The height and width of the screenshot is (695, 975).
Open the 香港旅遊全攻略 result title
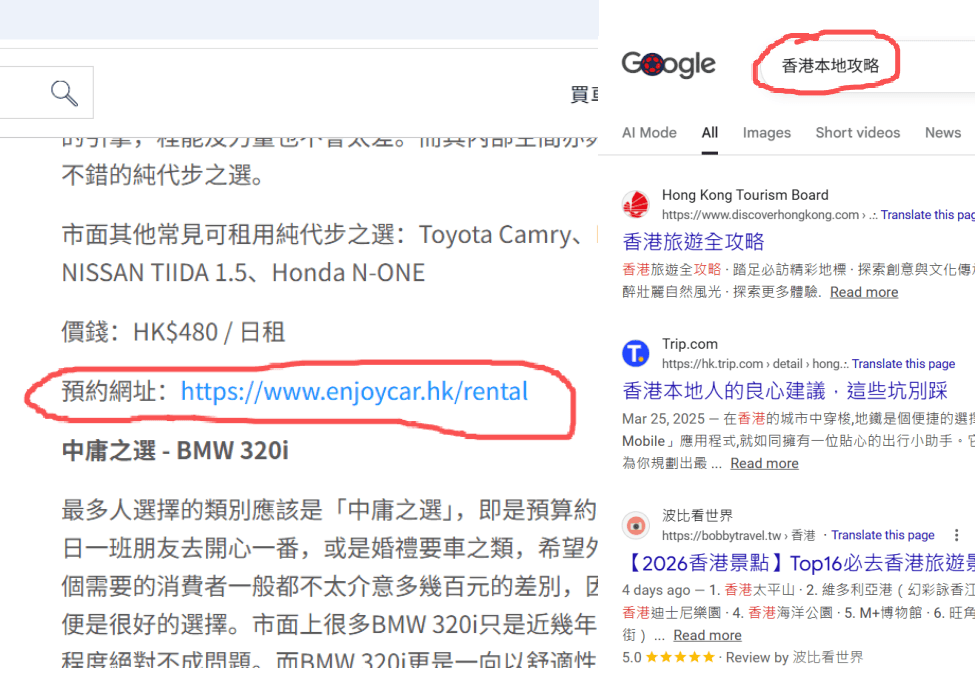(693, 242)
